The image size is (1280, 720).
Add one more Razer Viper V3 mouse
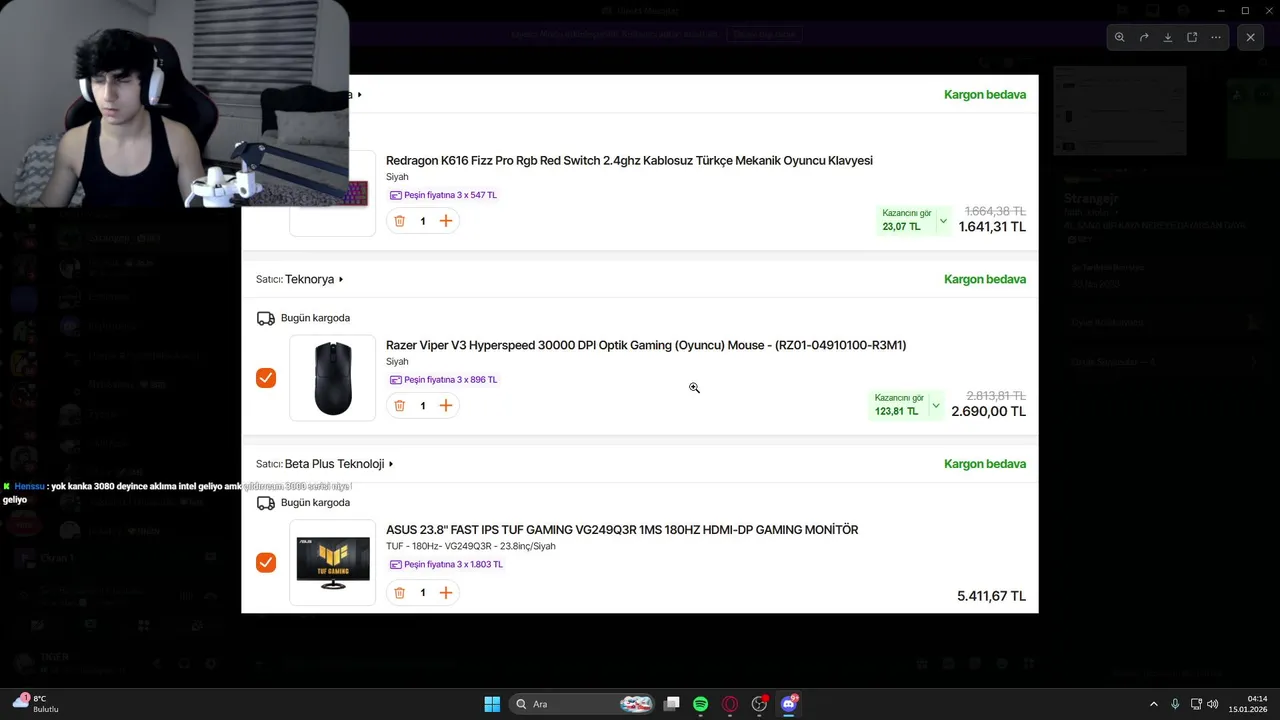(446, 405)
